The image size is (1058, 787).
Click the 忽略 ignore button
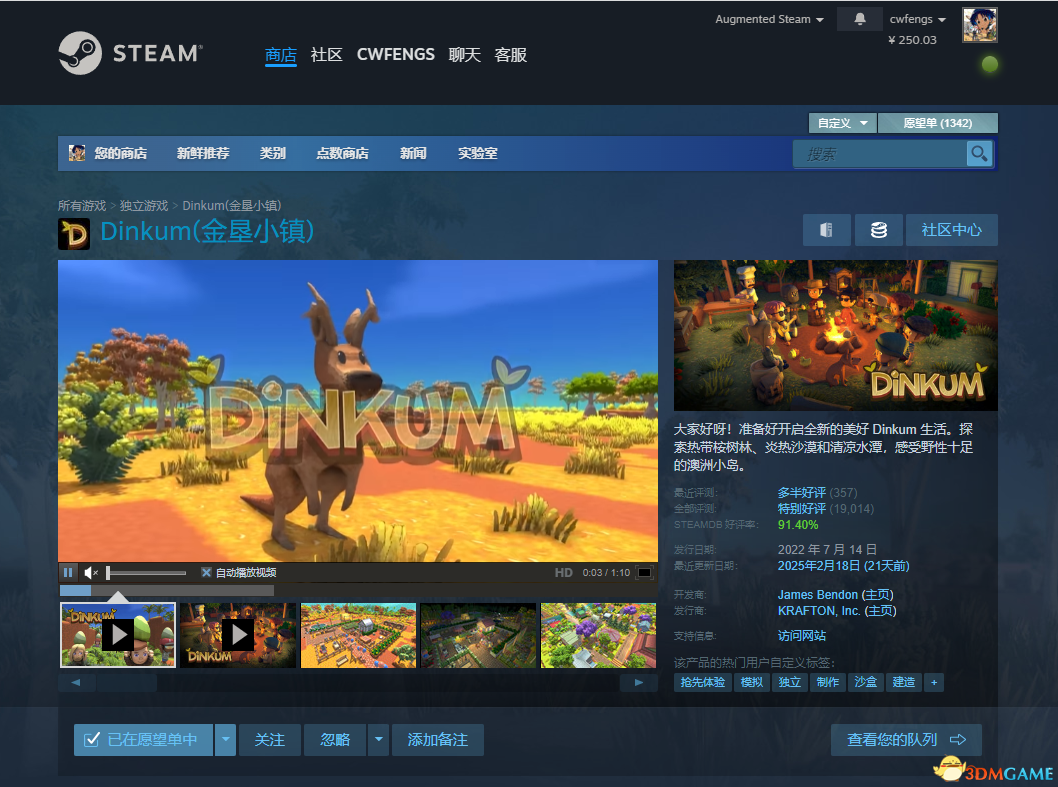tap(335, 740)
